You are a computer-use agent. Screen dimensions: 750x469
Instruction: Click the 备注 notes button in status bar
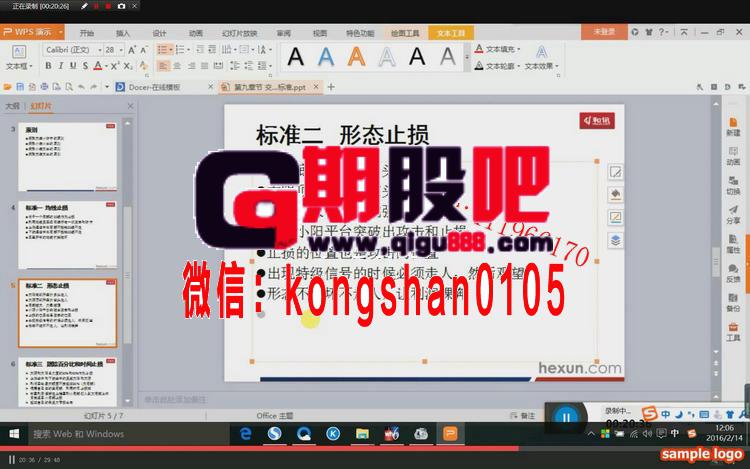tap(523, 415)
